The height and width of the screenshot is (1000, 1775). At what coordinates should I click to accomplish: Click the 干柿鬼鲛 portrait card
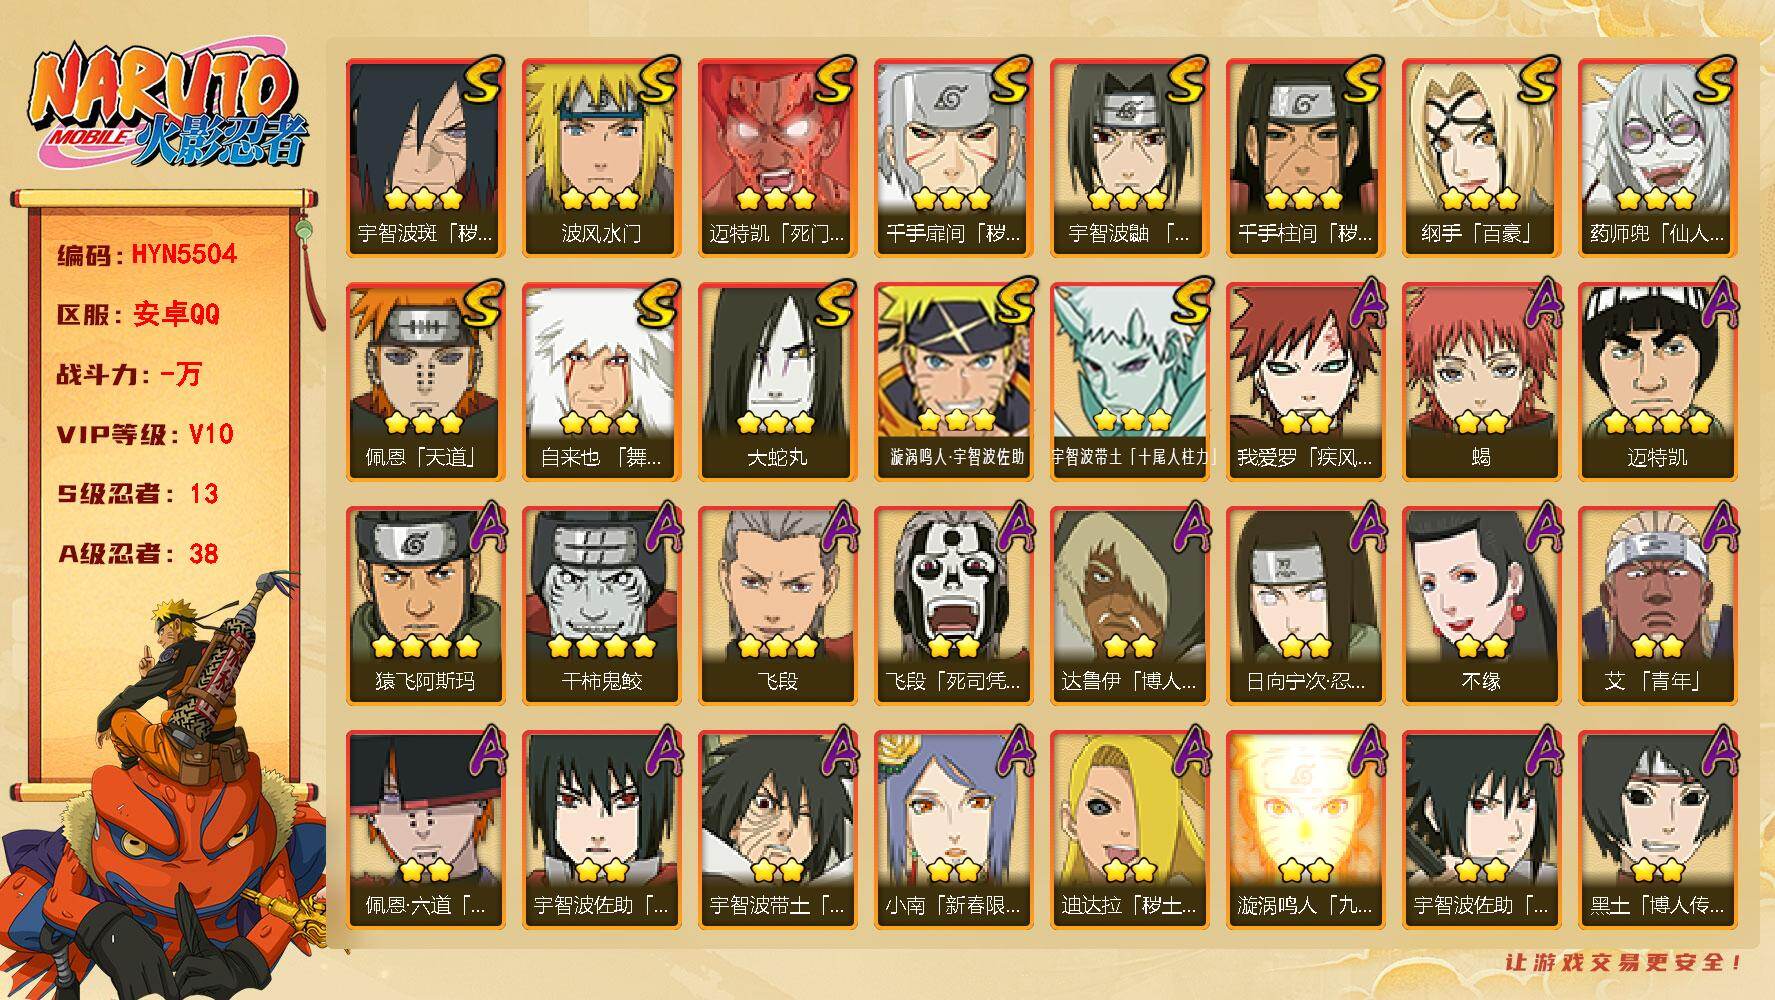(601, 605)
